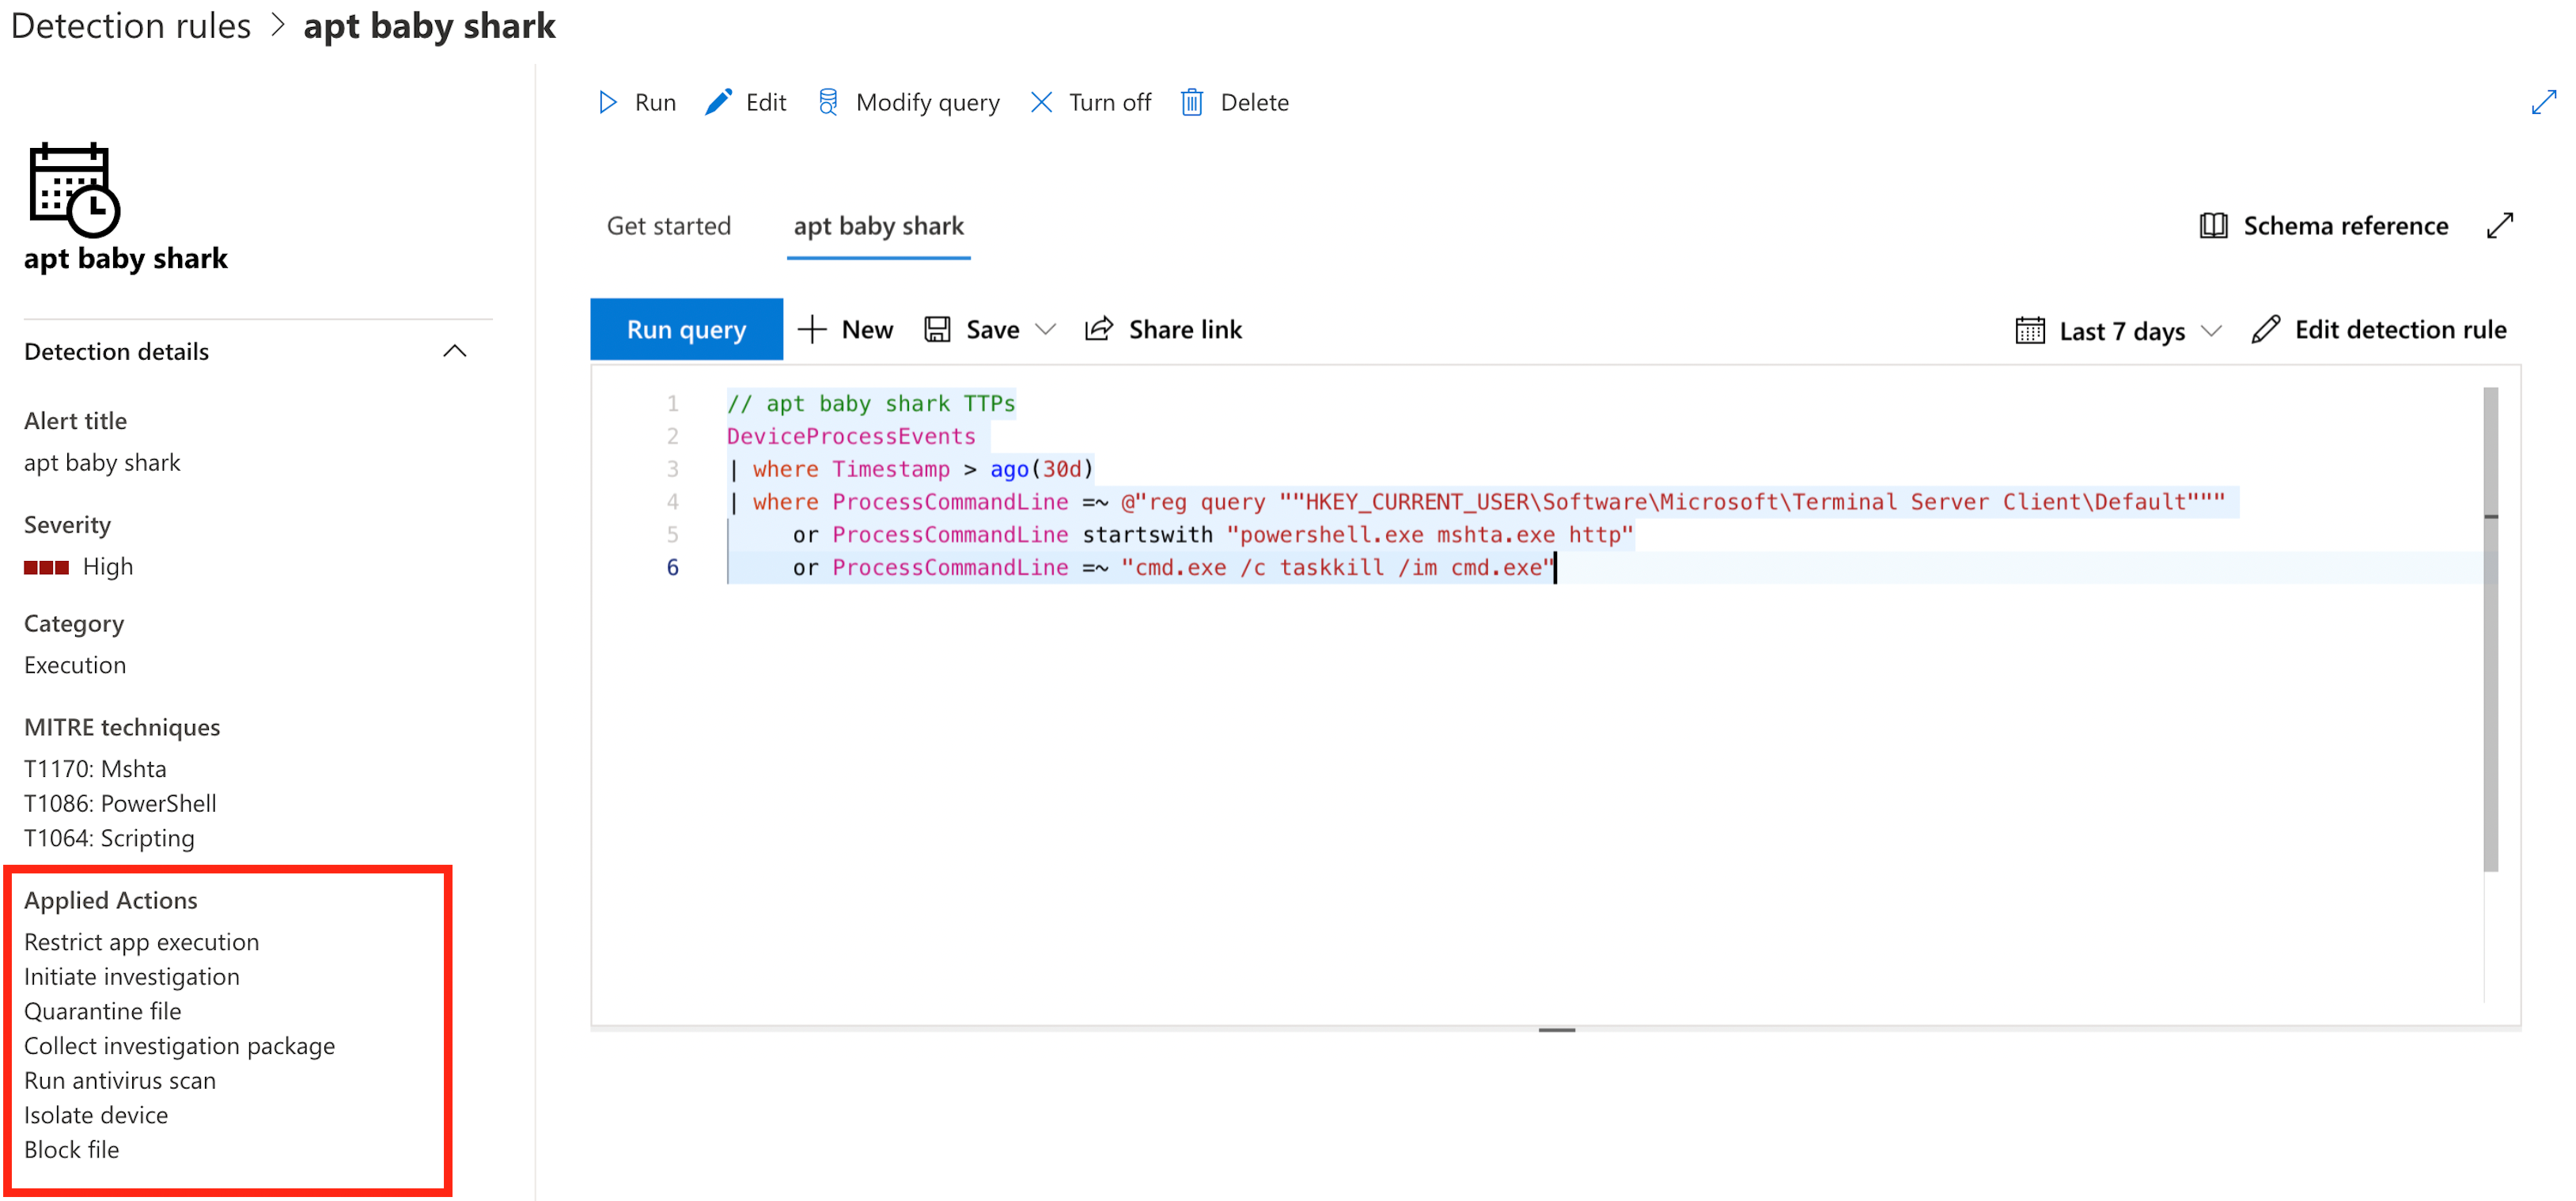The width and height of the screenshot is (2576, 1201).
Task: Collapse the Detection details section
Action: pos(455,351)
